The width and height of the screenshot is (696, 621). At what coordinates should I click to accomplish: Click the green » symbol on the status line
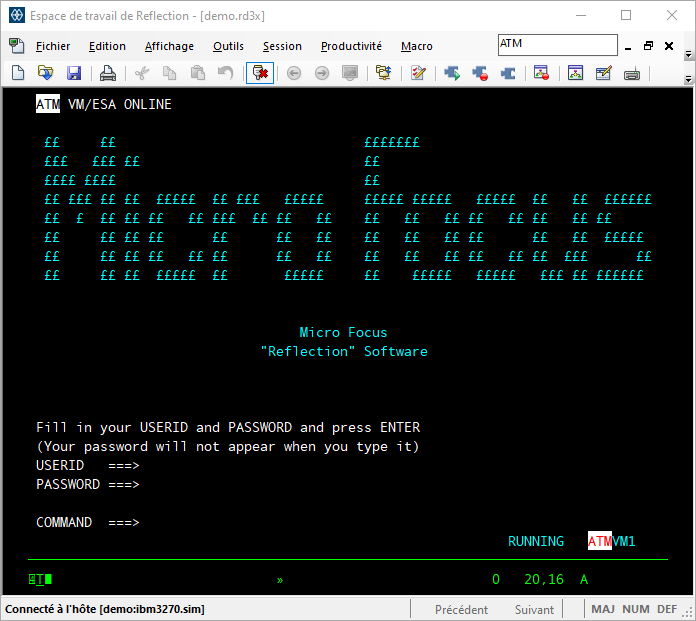pyautogui.click(x=280, y=580)
